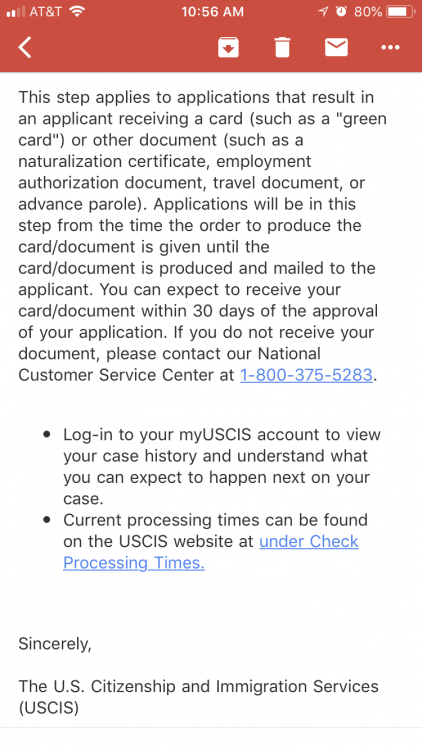
Task: Delete the email using the trash icon
Action: tap(282, 47)
